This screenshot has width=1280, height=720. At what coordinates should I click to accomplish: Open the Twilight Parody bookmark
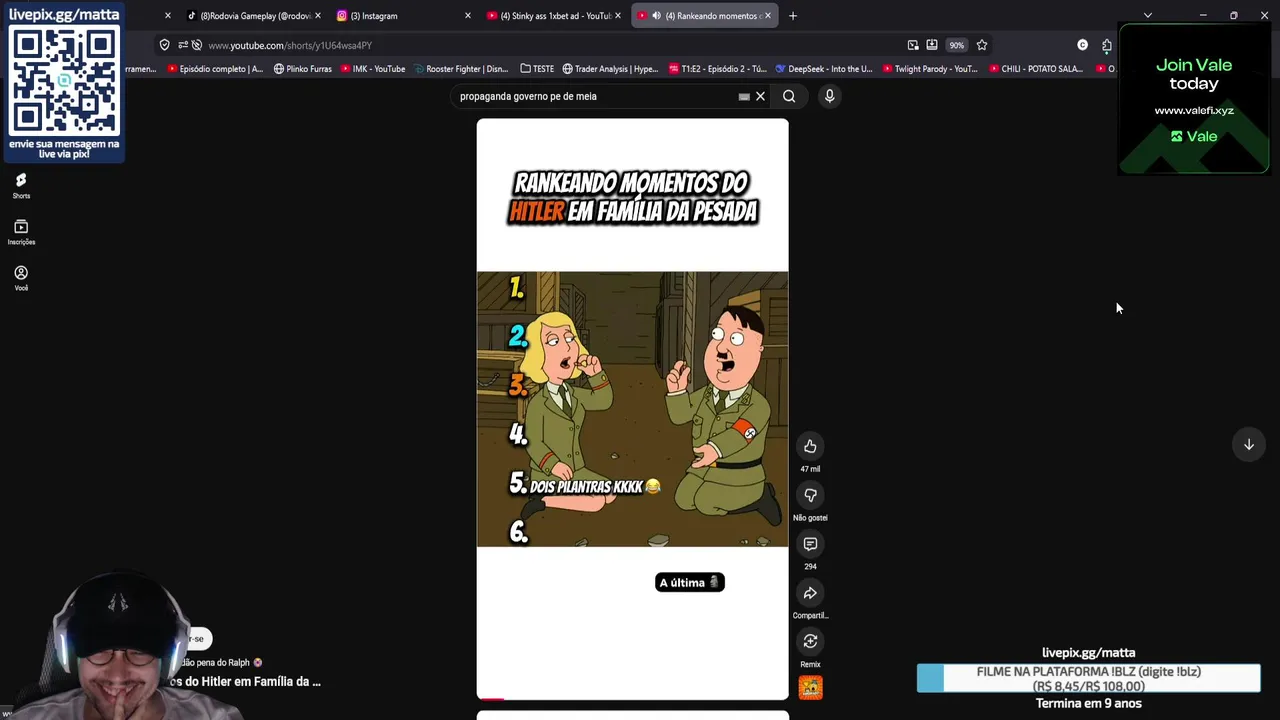coord(929,69)
